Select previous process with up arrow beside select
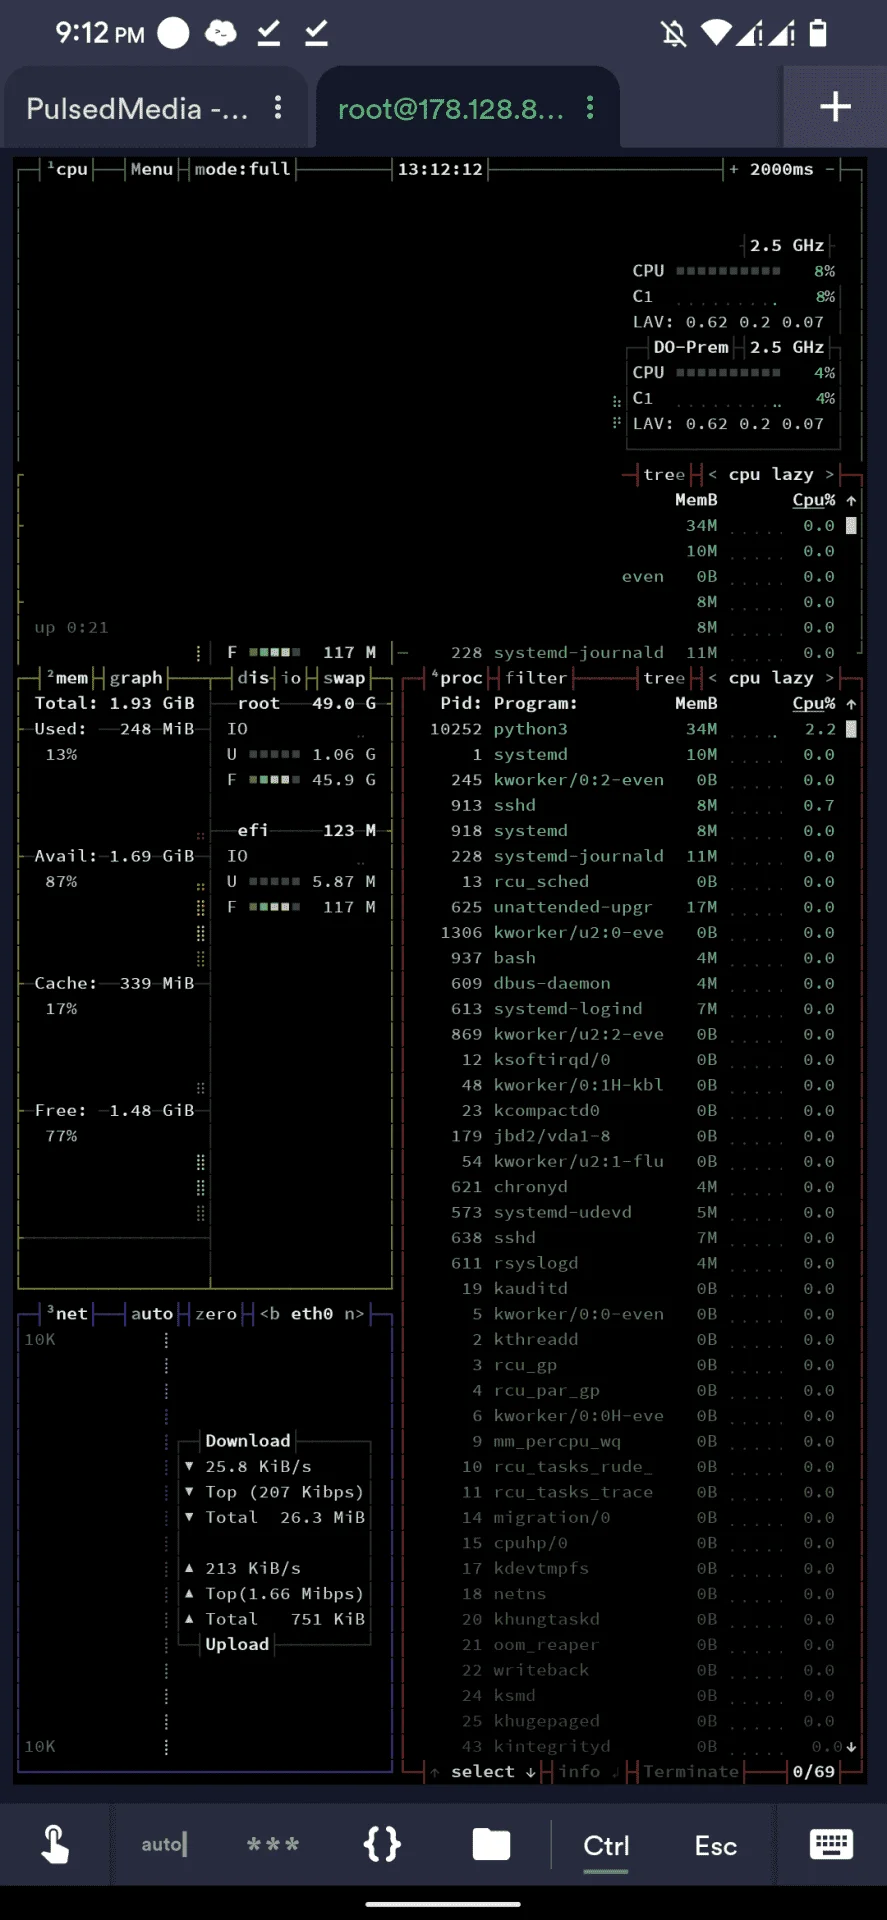Screen dimensions: 887x1920 pyautogui.click(x=435, y=1772)
